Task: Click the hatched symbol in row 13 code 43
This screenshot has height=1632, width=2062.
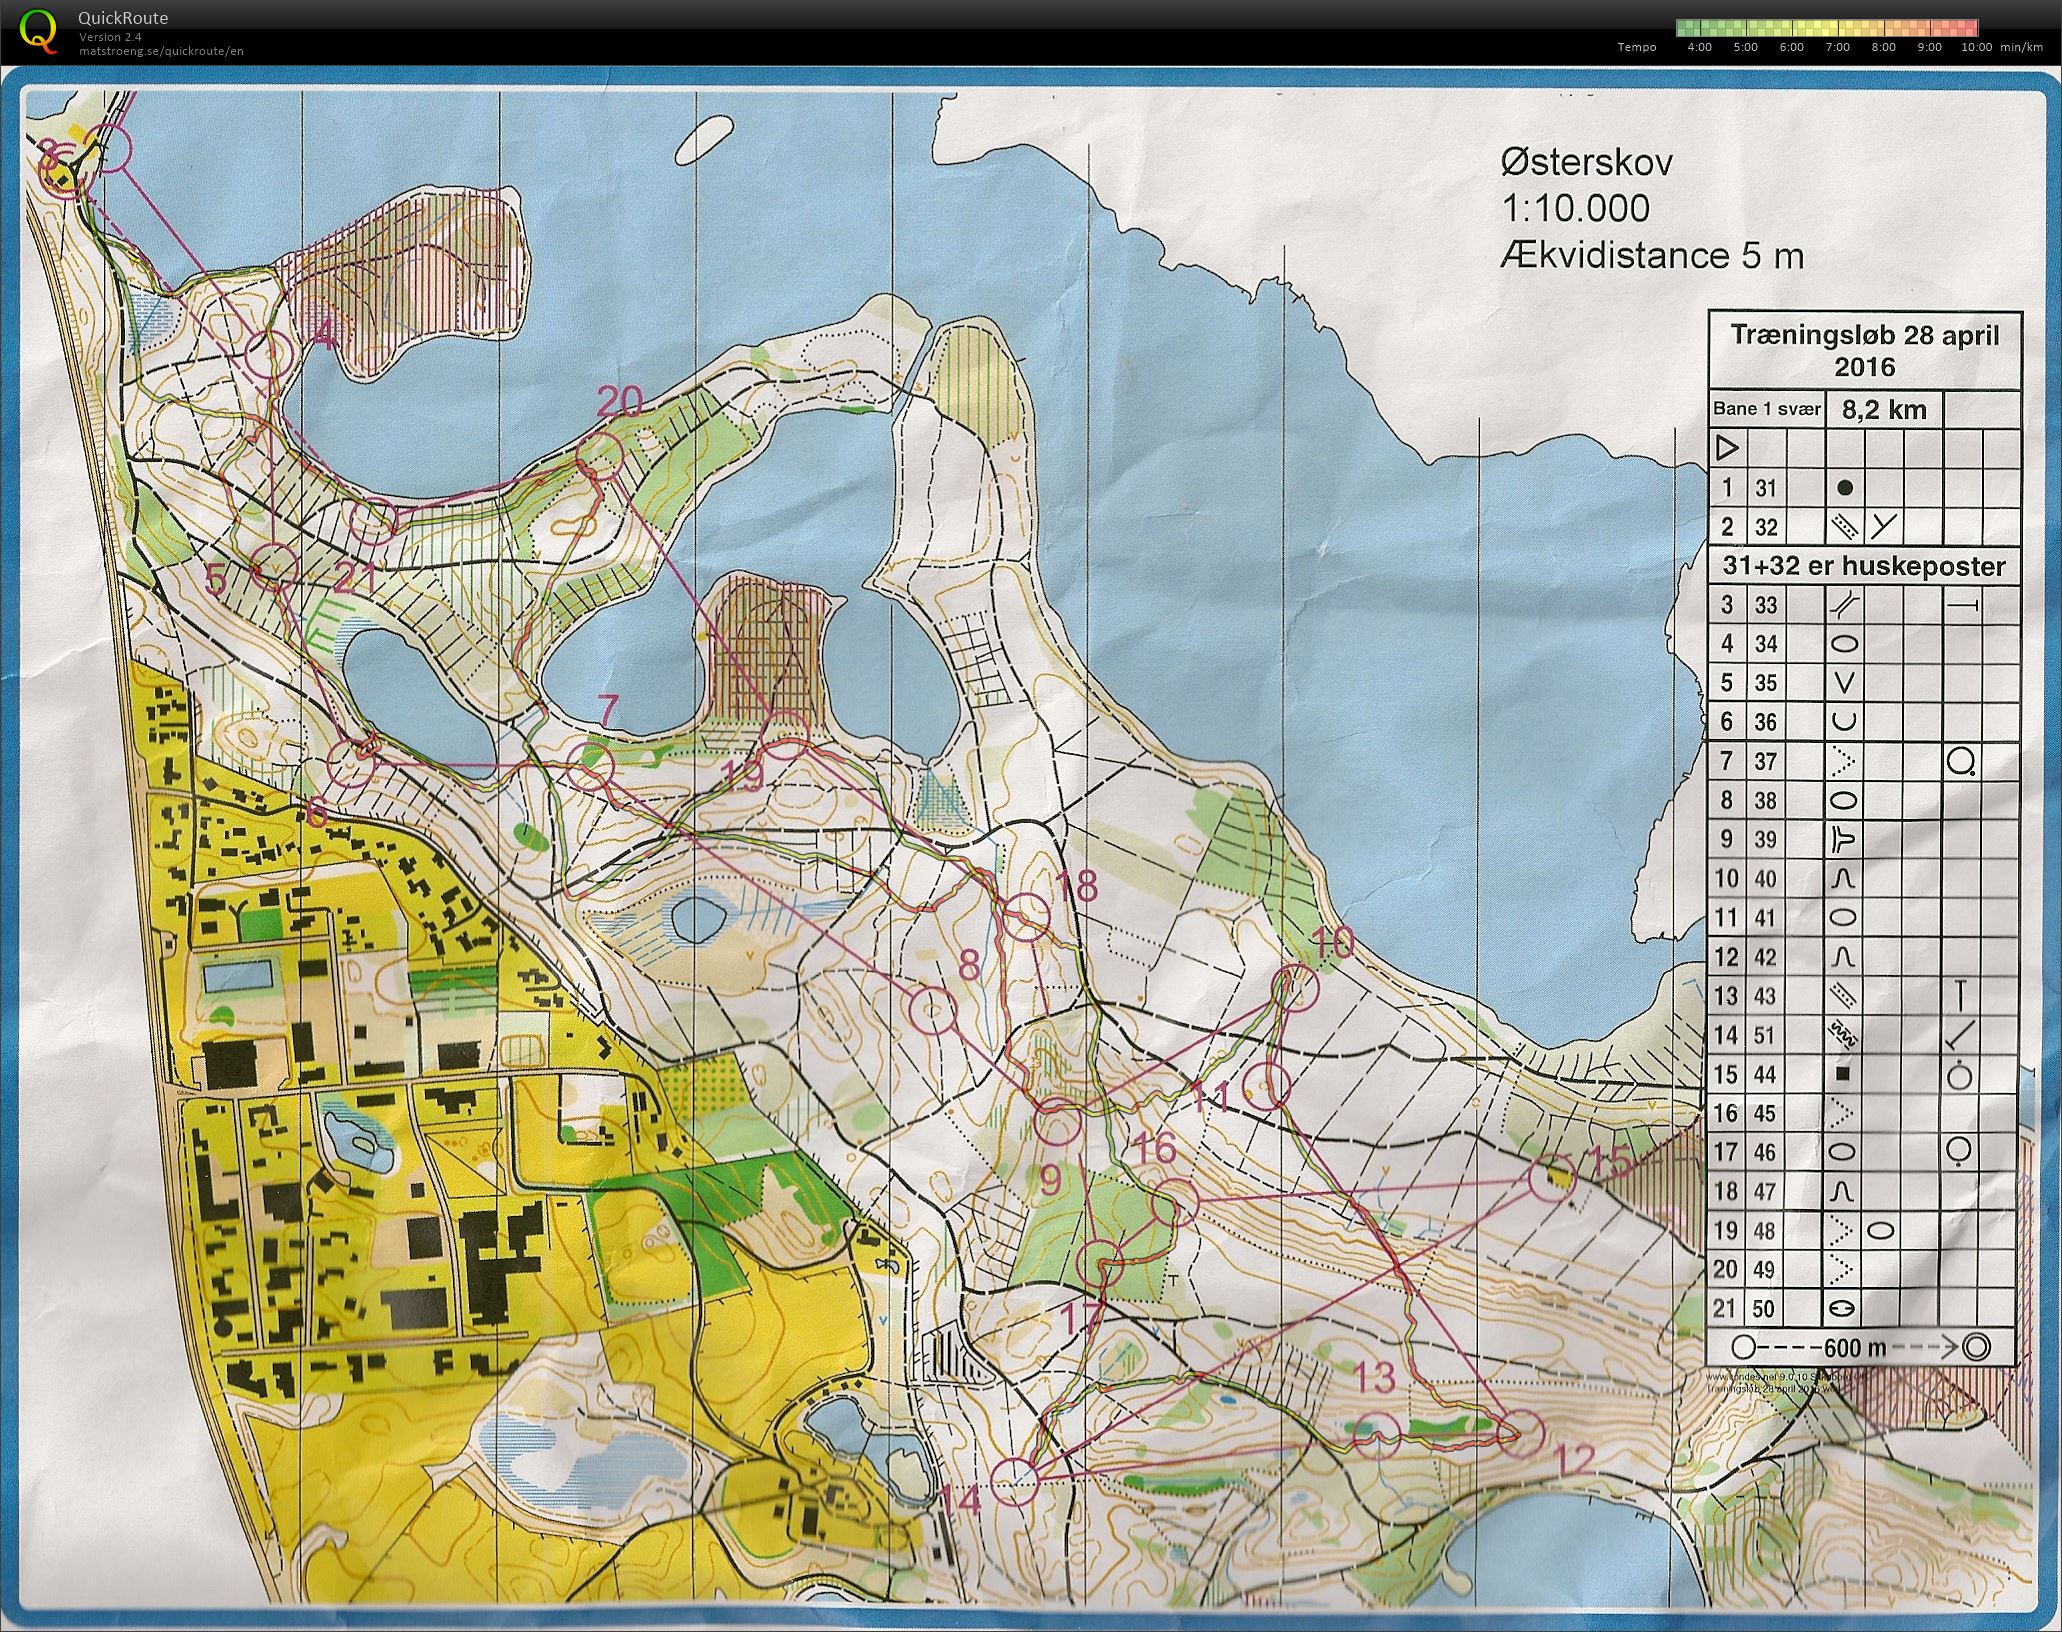Action: coord(1843,996)
